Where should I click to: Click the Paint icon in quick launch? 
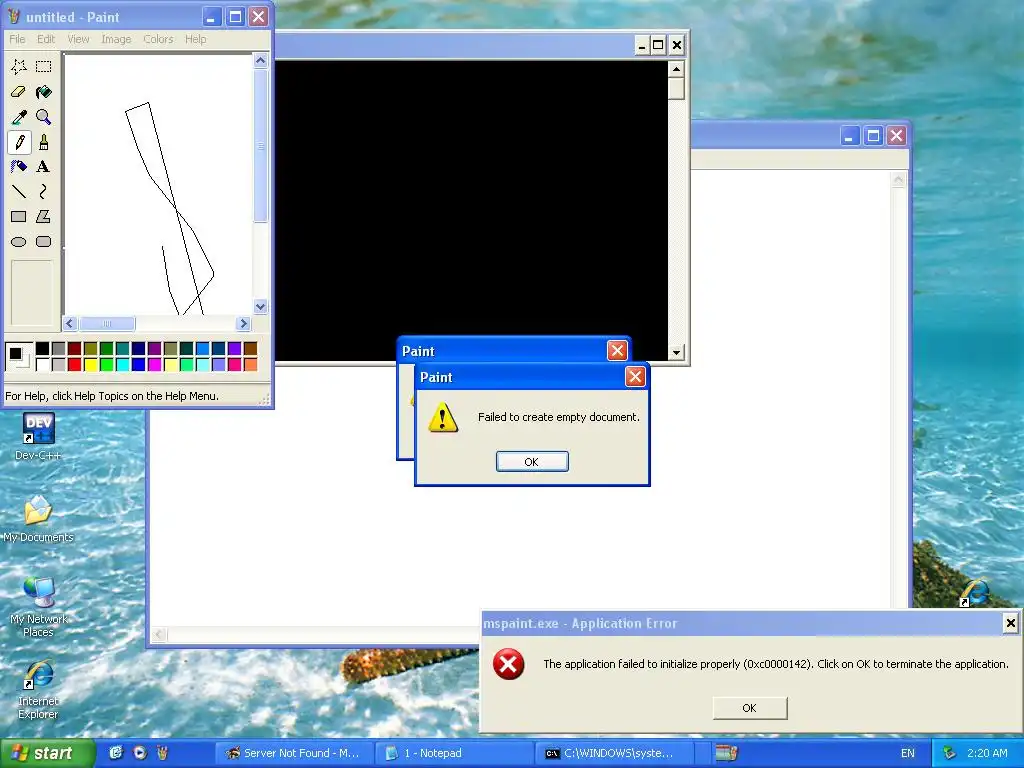[163, 753]
